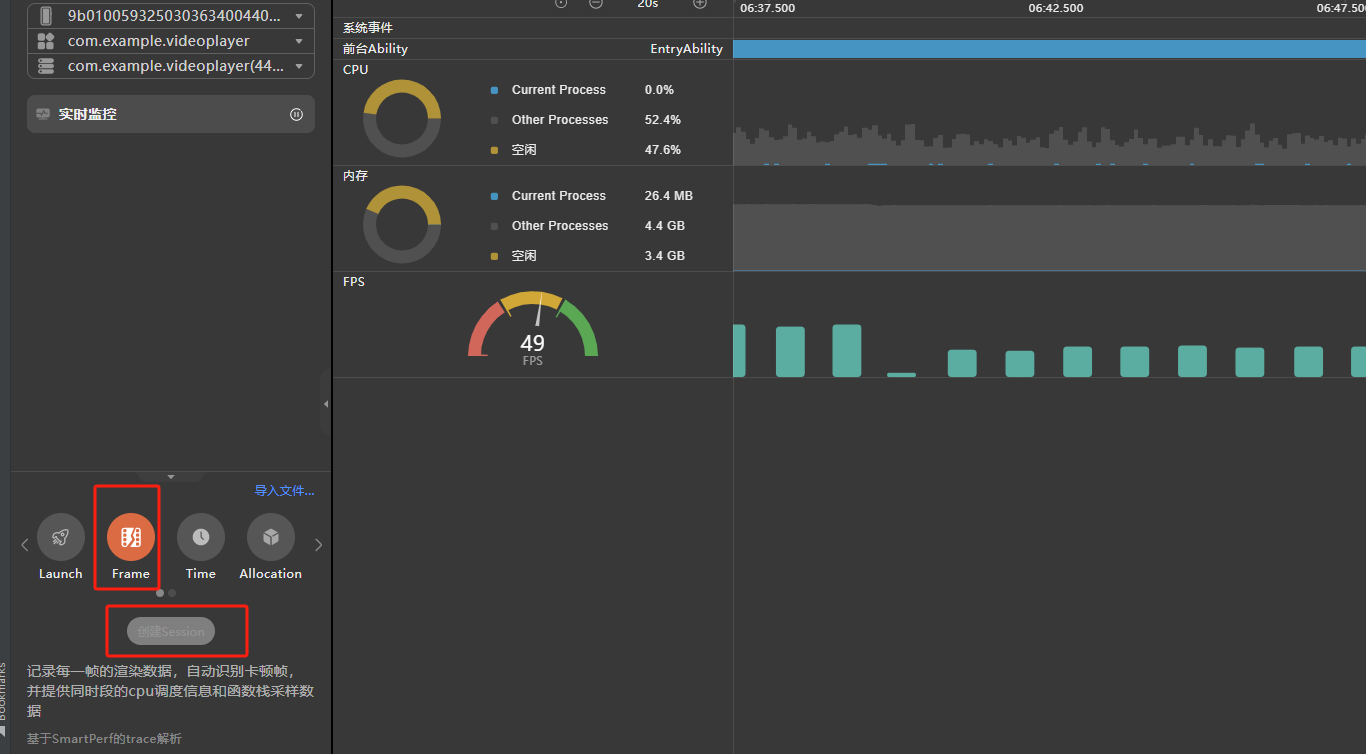This screenshot has width=1366, height=754.
Task: Click the left arrow of template carousel
Action: coord(25,545)
